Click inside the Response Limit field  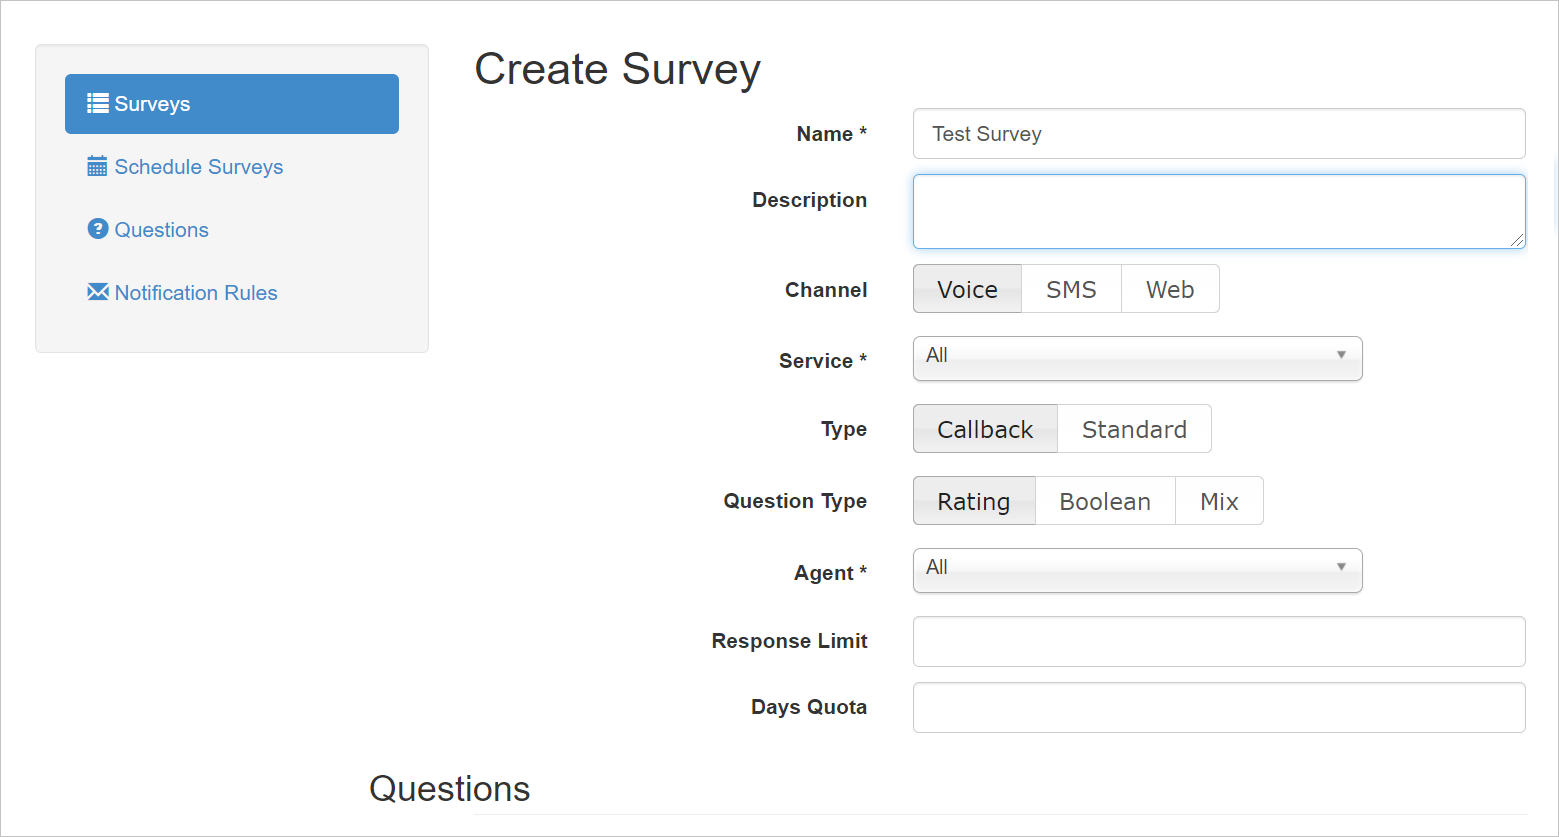coord(1218,641)
